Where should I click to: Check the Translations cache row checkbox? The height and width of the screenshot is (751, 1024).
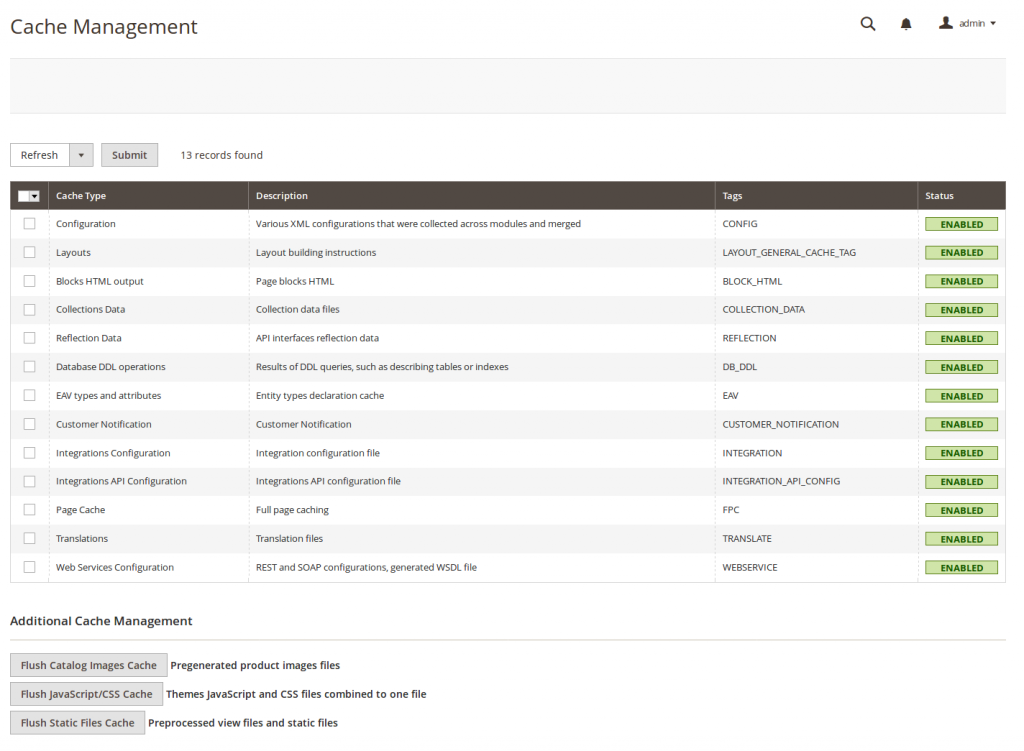(x=29, y=538)
